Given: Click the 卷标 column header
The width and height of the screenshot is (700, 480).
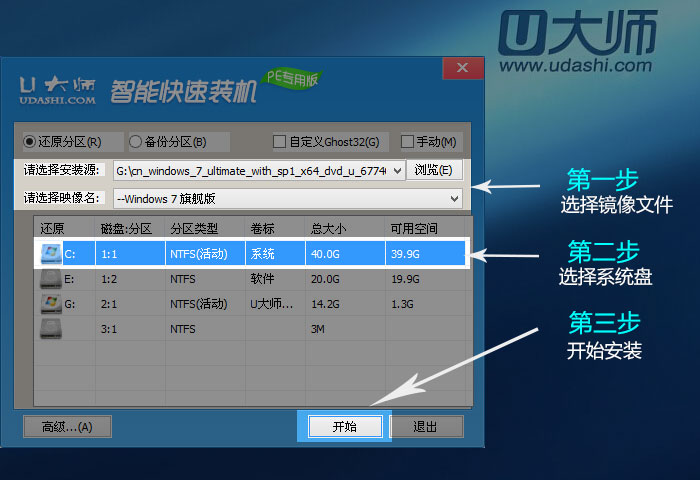Looking at the screenshot, I should pyautogui.click(x=275, y=228).
